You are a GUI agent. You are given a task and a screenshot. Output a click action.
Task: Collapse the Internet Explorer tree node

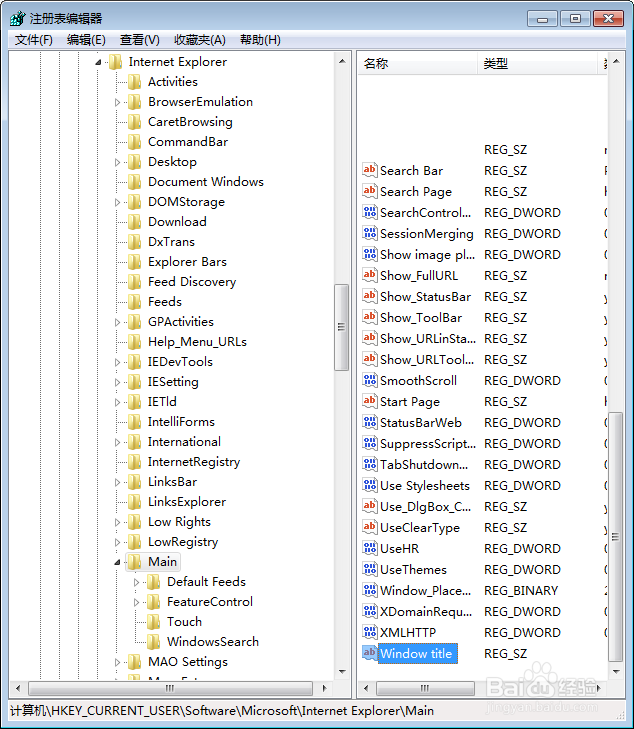tap(98, 62)
